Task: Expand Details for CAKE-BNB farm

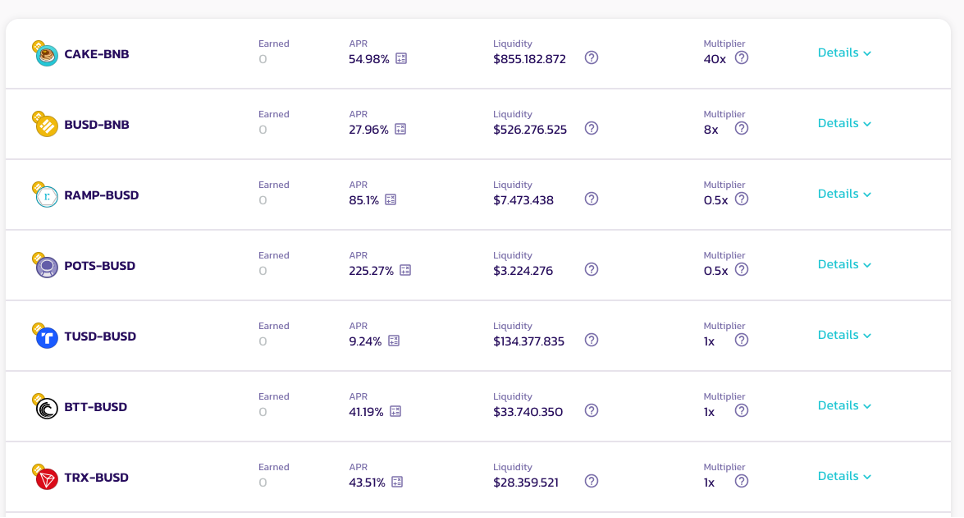Action: click(844, 53)
